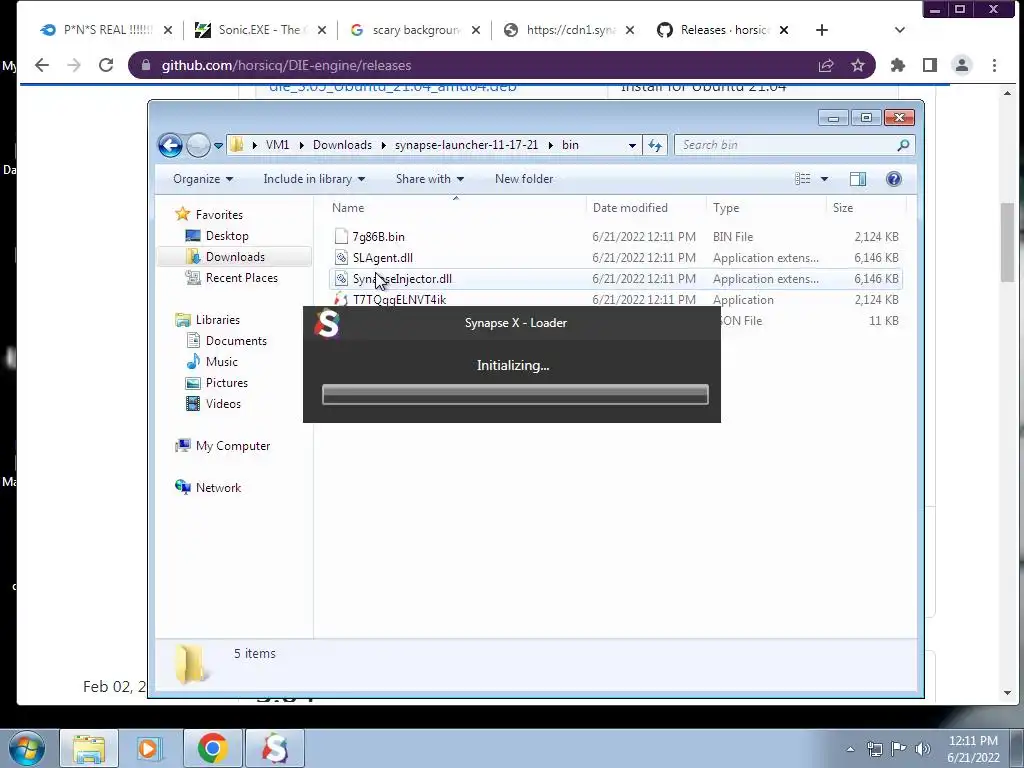Open Favorites in the navigation pane

pyautogui.click(x=219, y=214)
